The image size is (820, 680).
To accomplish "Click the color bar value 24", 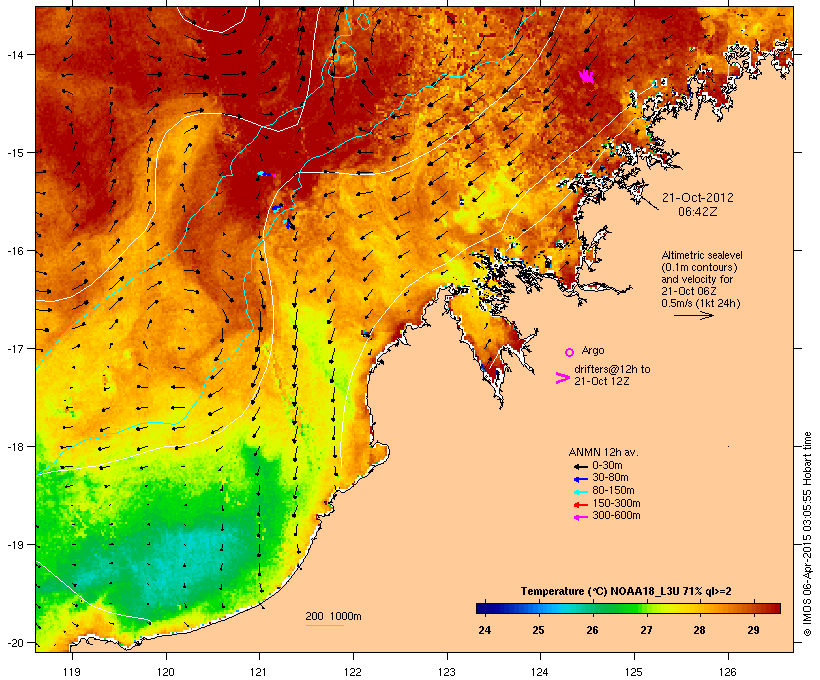I will 485,630.
